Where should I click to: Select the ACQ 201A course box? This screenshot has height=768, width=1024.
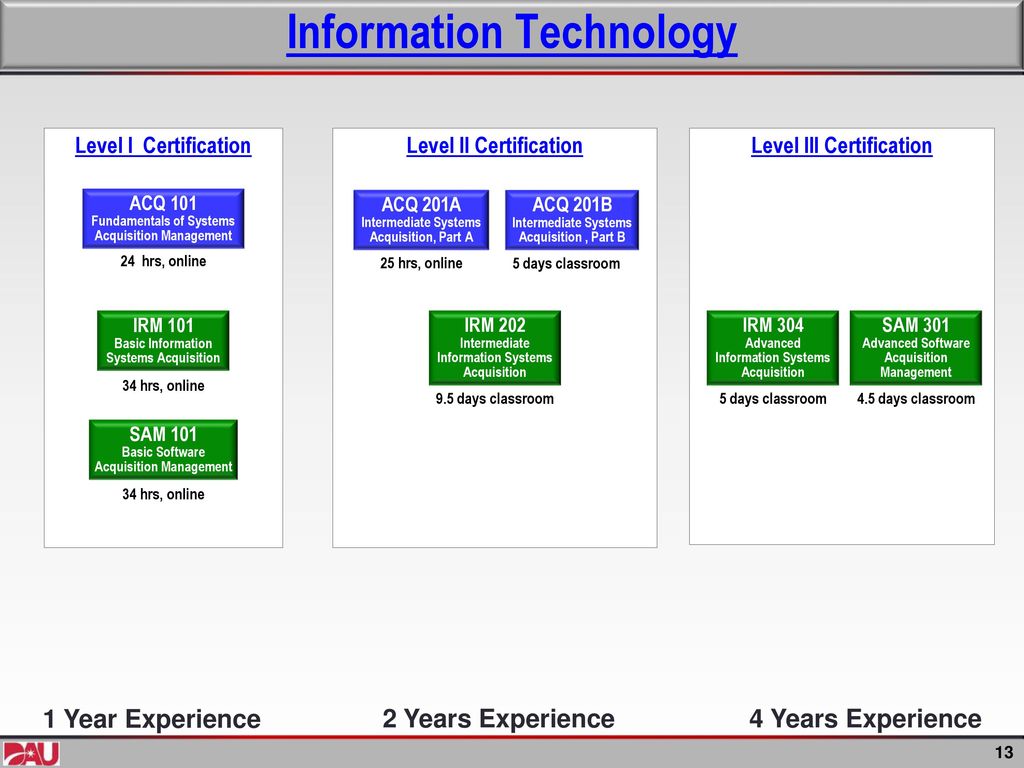coord(421,220)
